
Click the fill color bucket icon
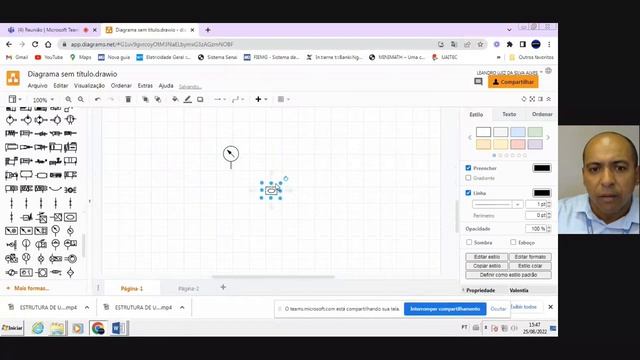click(x=175, y=99)
